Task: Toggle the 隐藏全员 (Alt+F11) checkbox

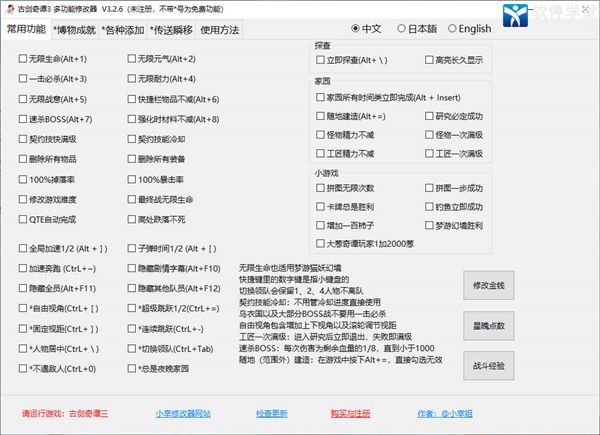Action: [23, 288]
